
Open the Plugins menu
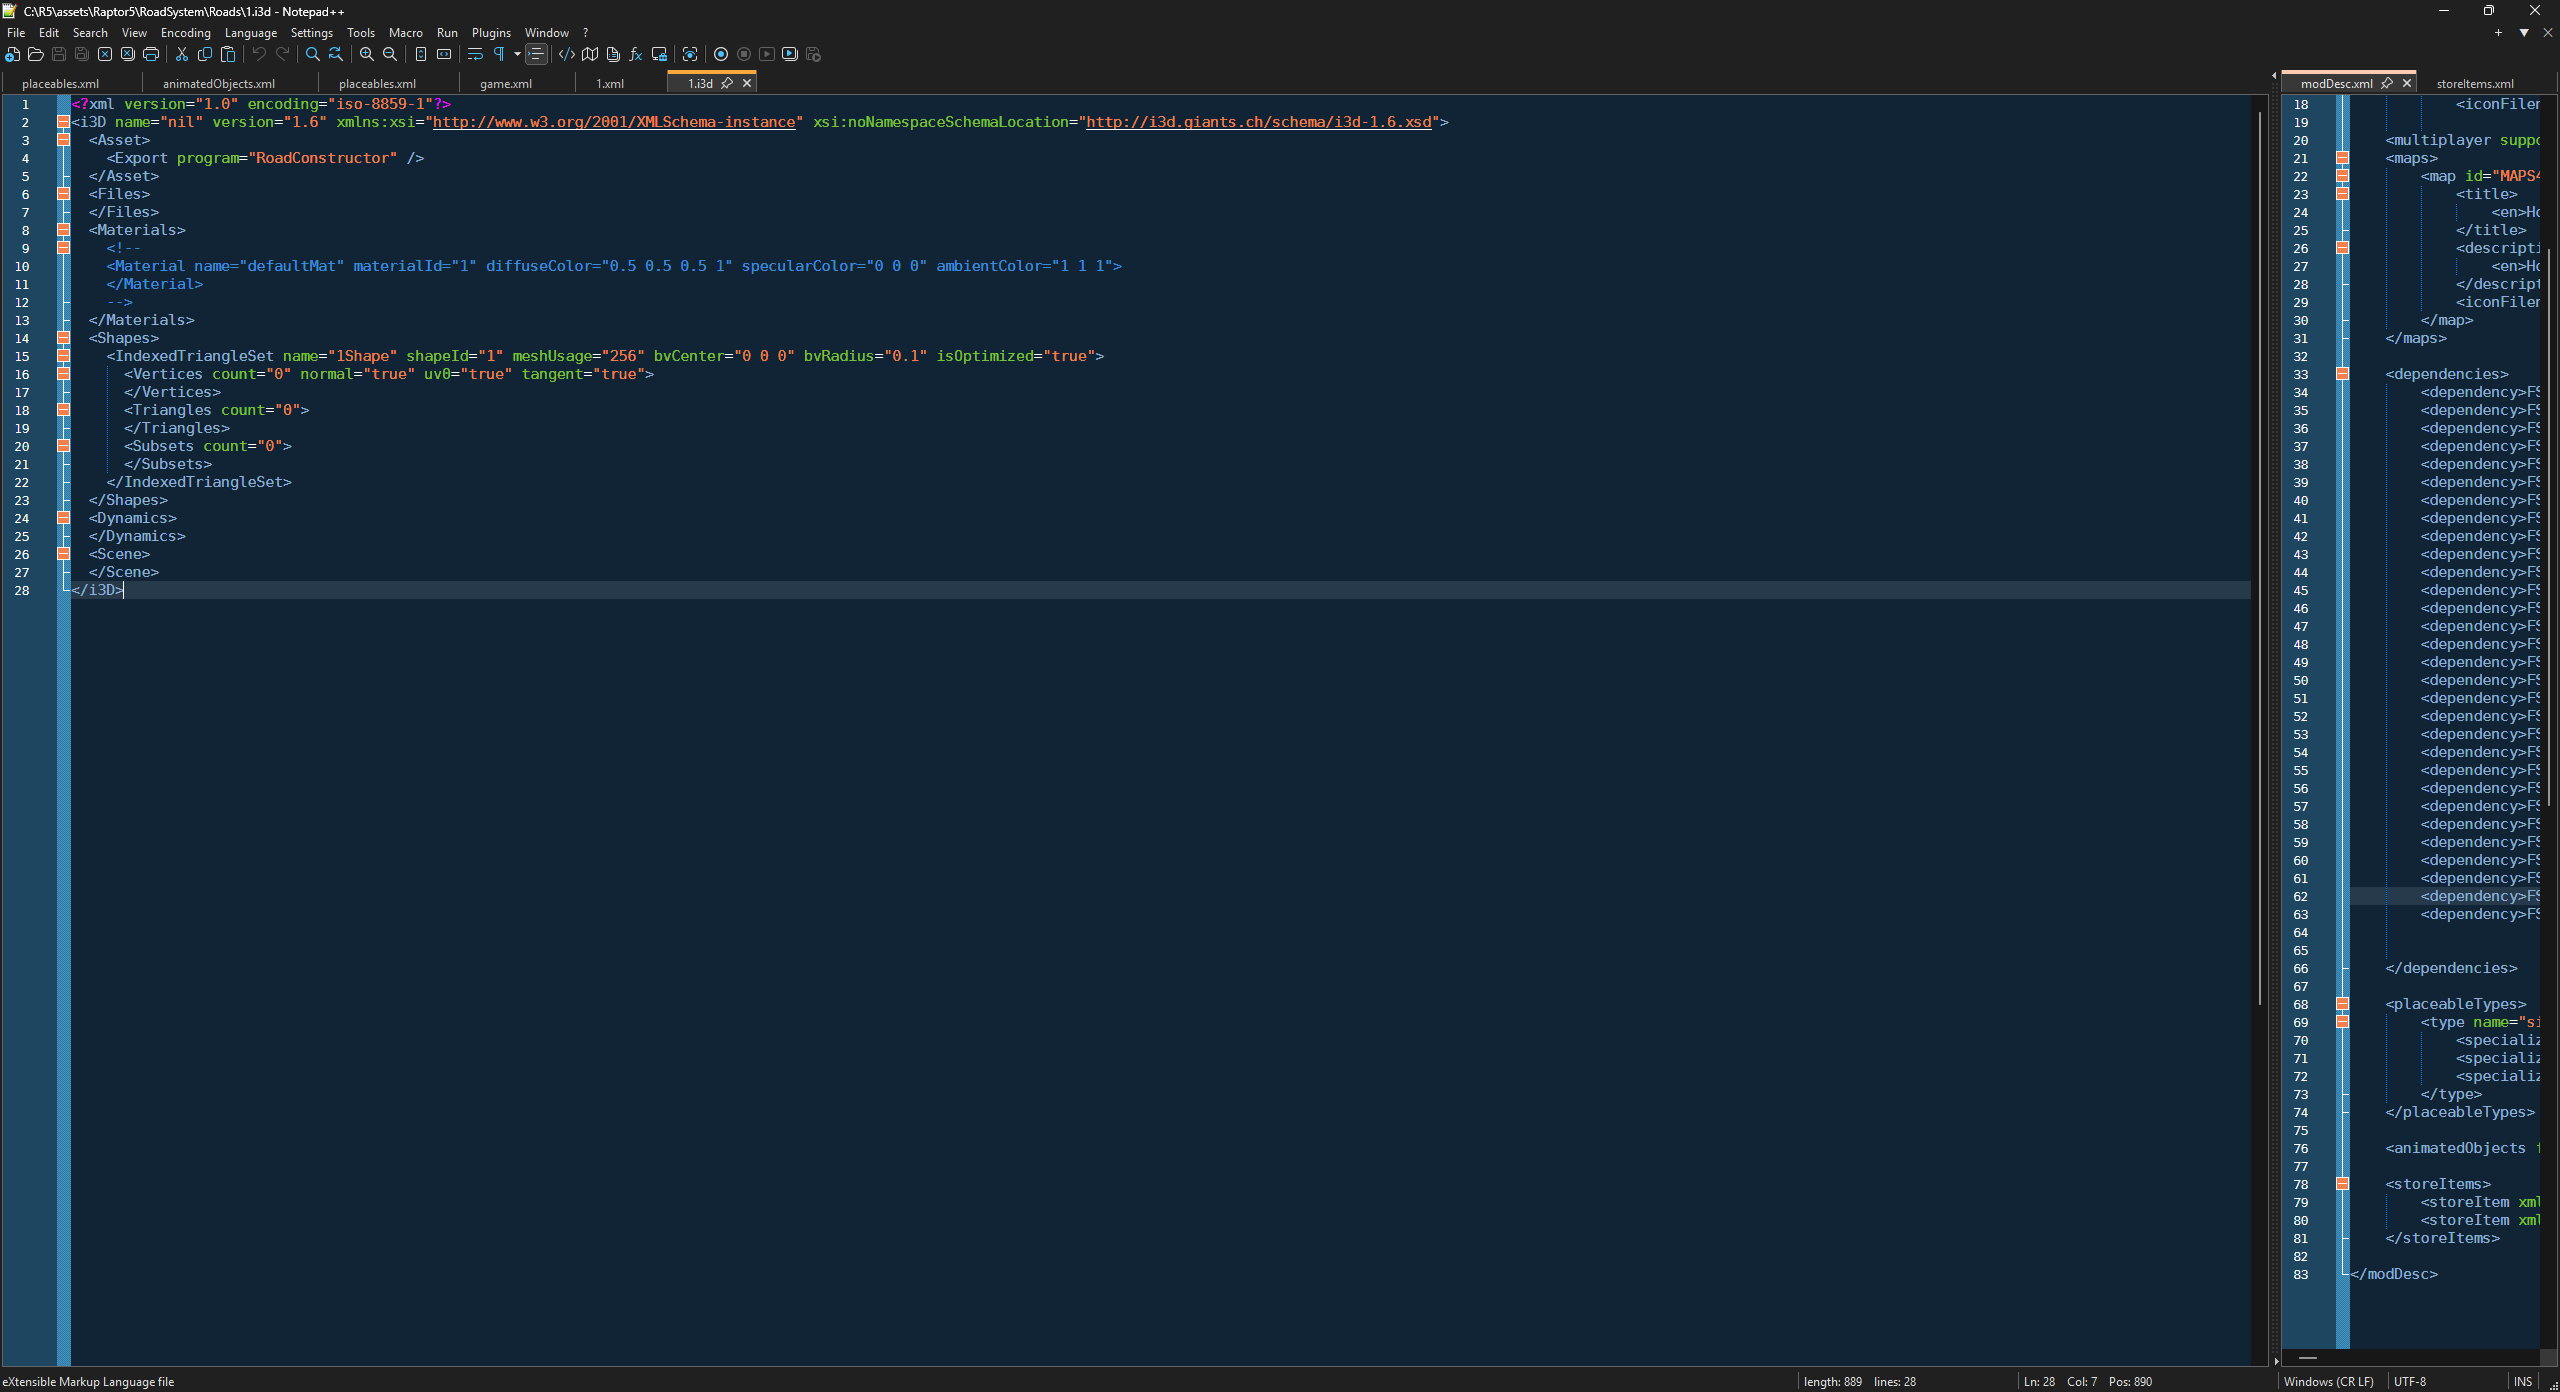[x=490, y=33]
